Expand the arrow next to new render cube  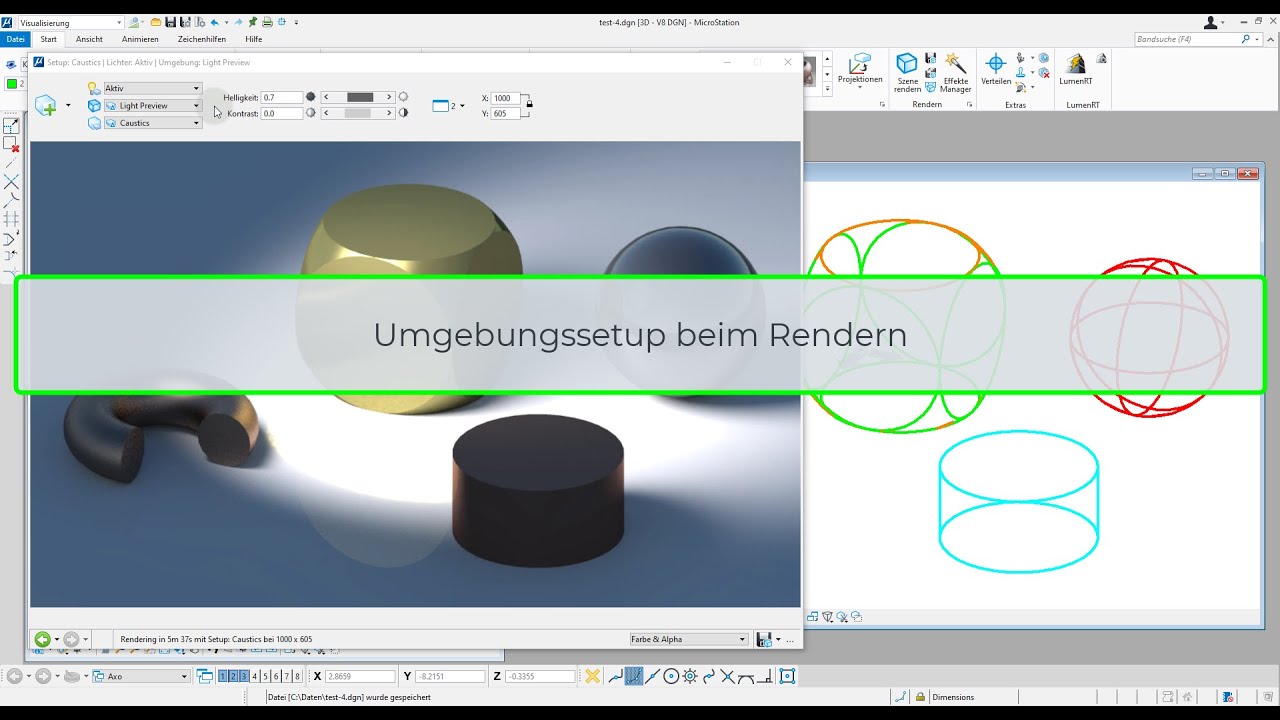pos(68,105)
